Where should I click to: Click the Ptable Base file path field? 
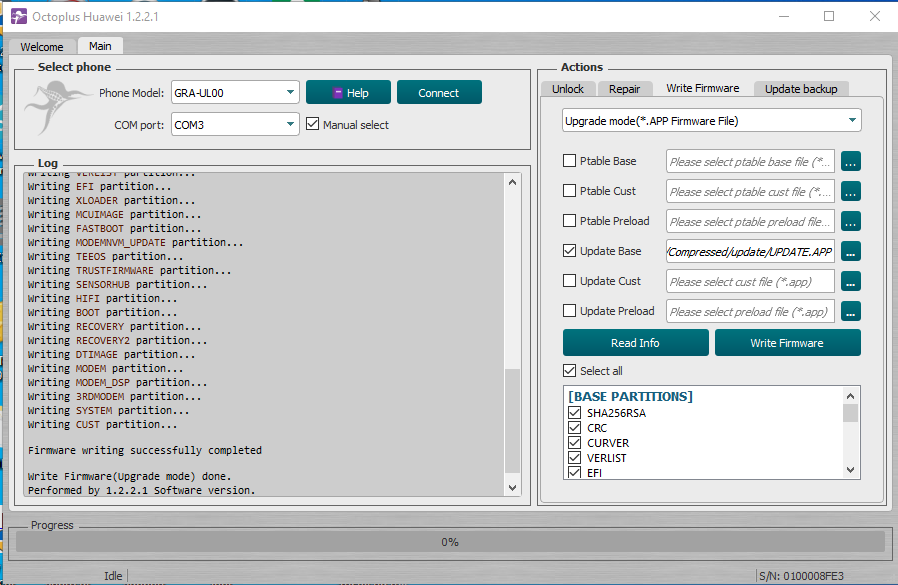tap(750, 162)
